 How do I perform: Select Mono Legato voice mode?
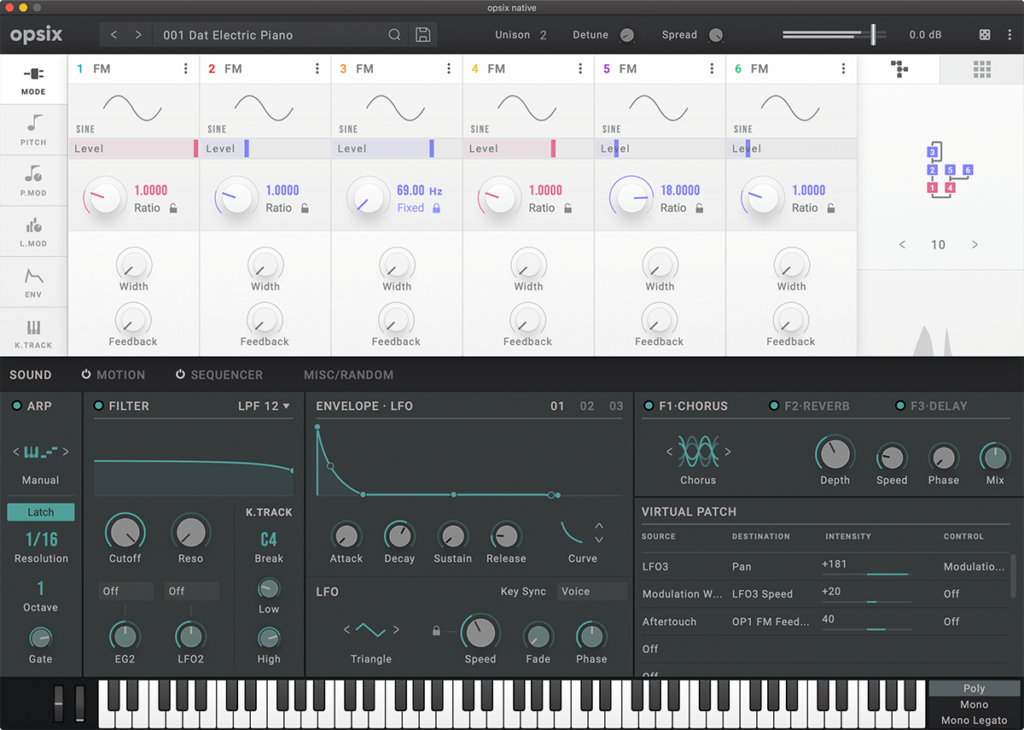pyautogui.click(x=974, y=719)
